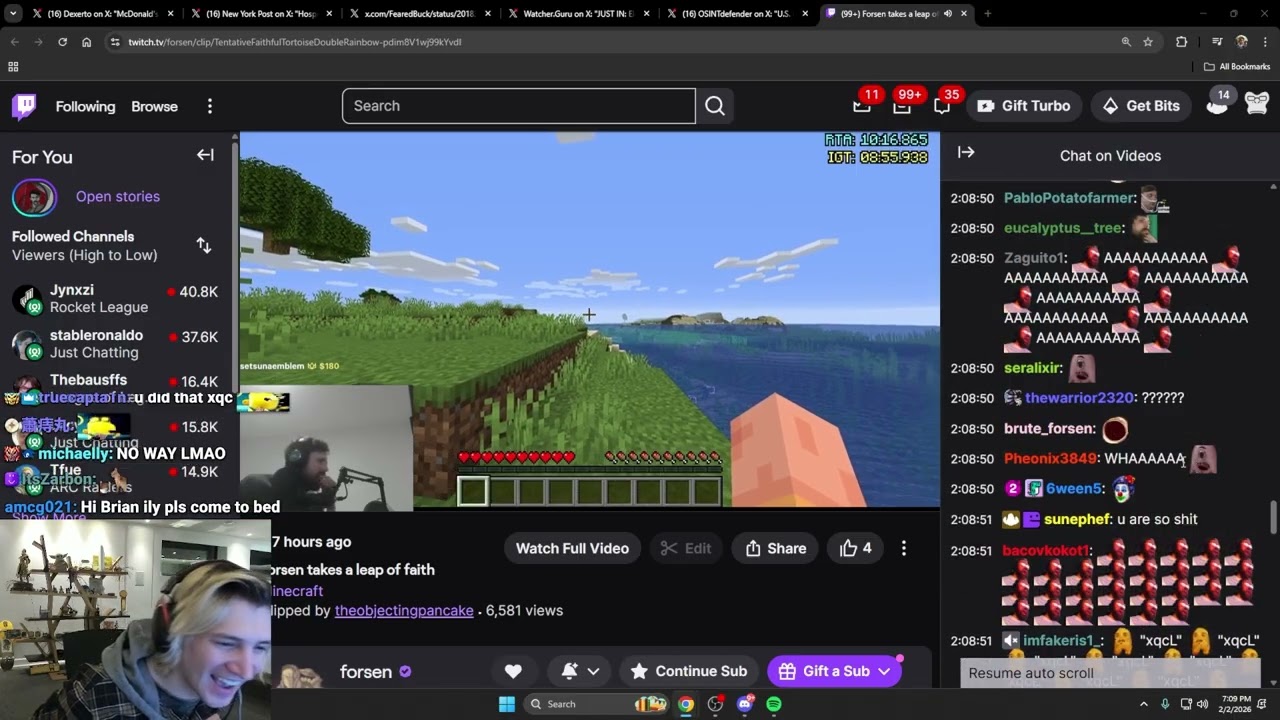Bookmark this page with star icon
The width and height of the screenshot is (1280, 720).
[1148, 42]
